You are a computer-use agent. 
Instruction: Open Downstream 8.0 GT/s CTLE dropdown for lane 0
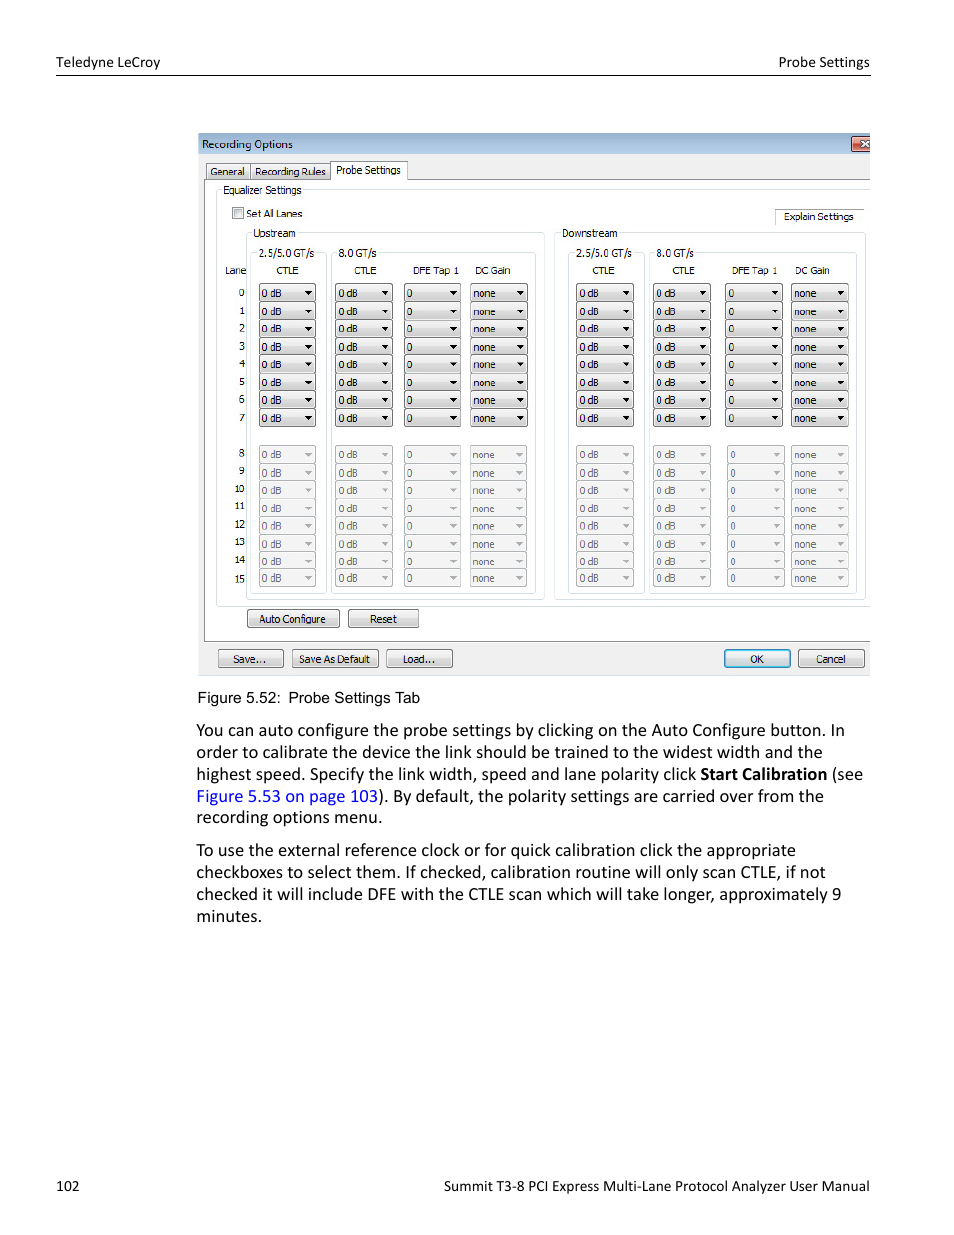pos(682,293)
